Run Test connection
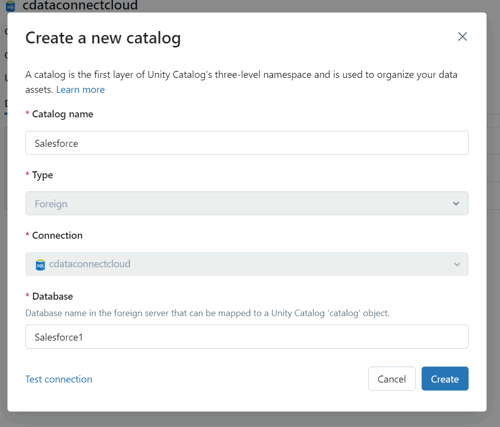500x427 pixels. click(x=59, y=379)
